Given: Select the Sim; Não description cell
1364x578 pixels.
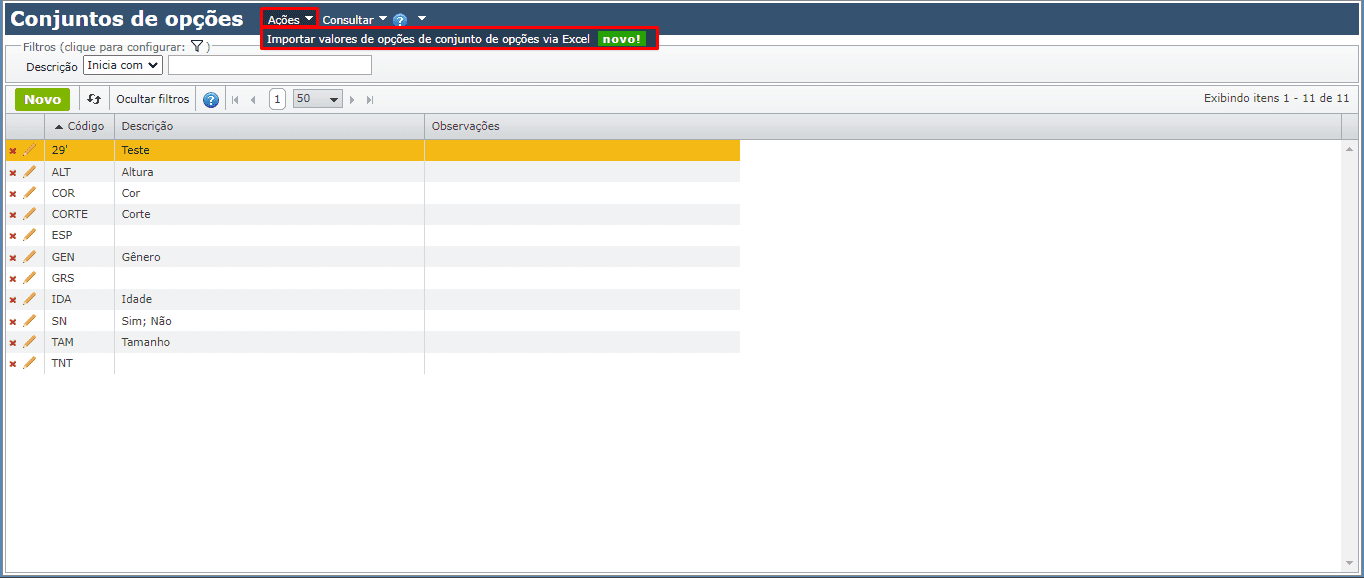Looking at the screenshot, I should point(269,321).
